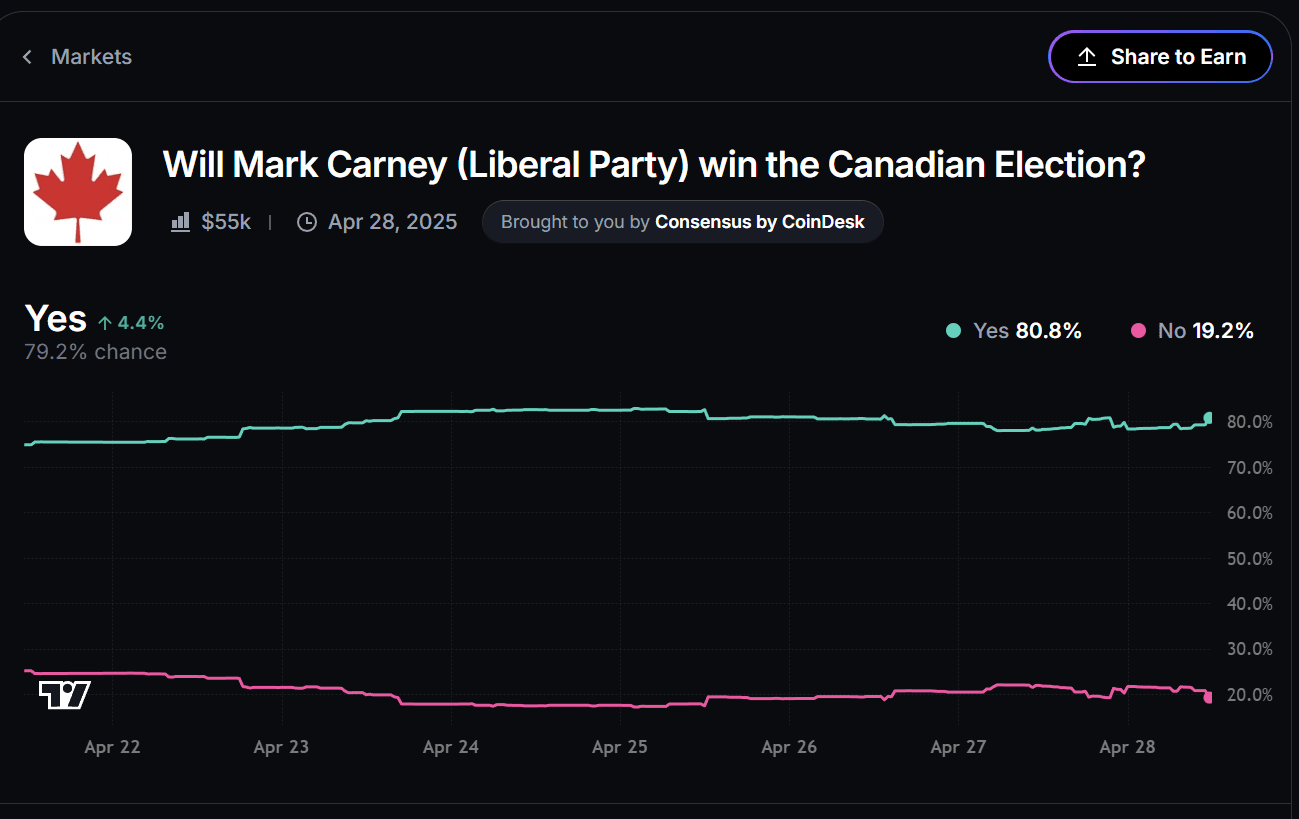This screenshot has height=819, width=1299.
Task: Collapse the chart back via the left chevron
Action: (25, 57)
